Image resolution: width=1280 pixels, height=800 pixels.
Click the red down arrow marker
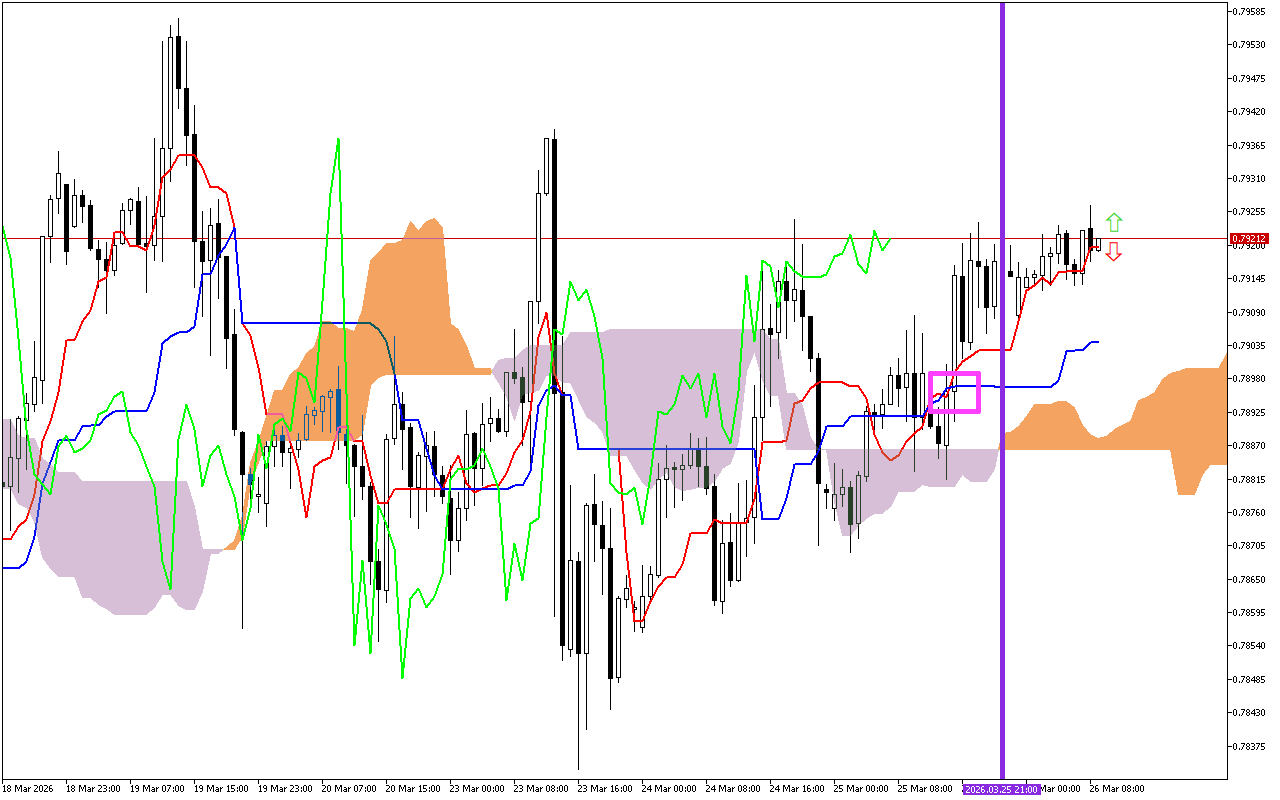(x=1114, y=251)
